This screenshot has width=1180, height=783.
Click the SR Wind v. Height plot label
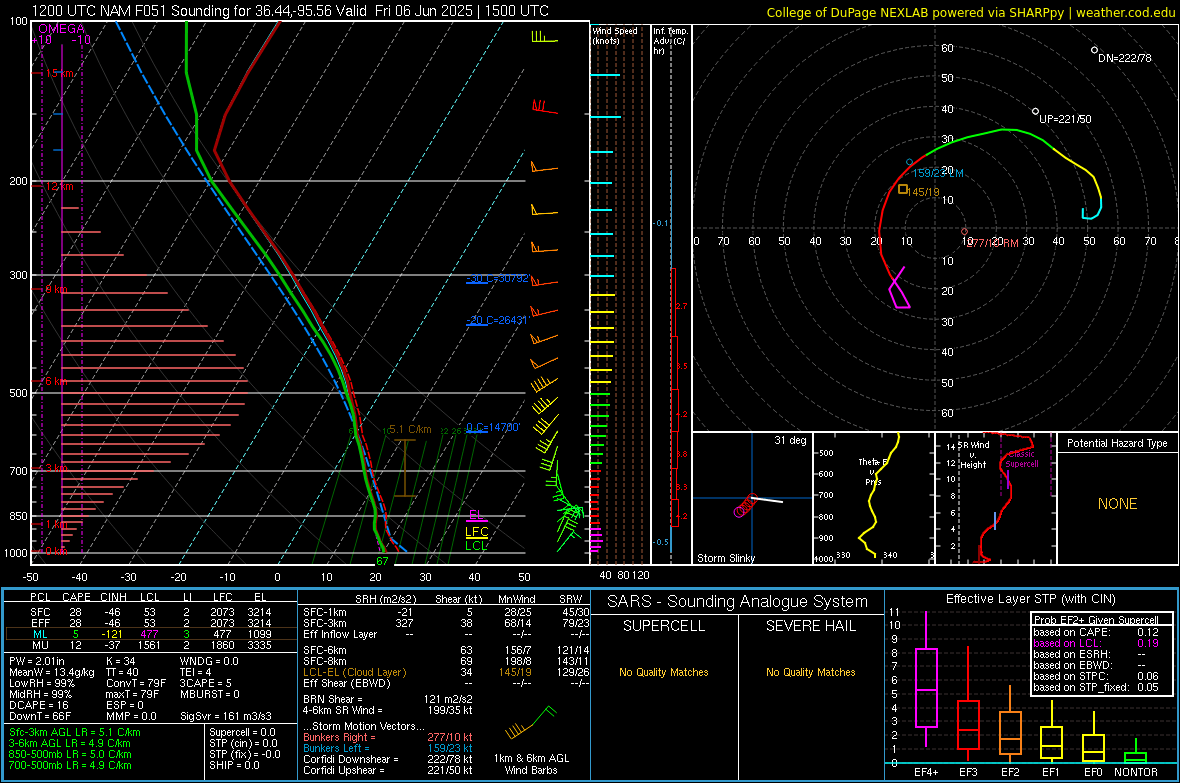(974, 455)
